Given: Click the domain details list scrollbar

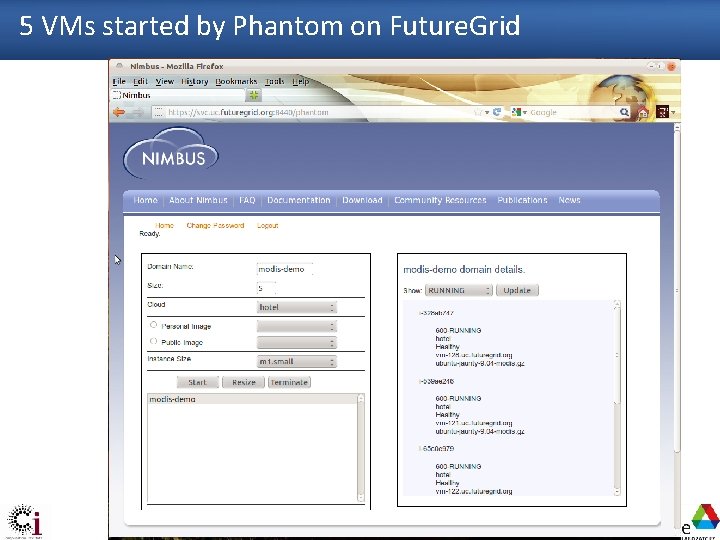Looking at the screenshot, I should 617,398.
